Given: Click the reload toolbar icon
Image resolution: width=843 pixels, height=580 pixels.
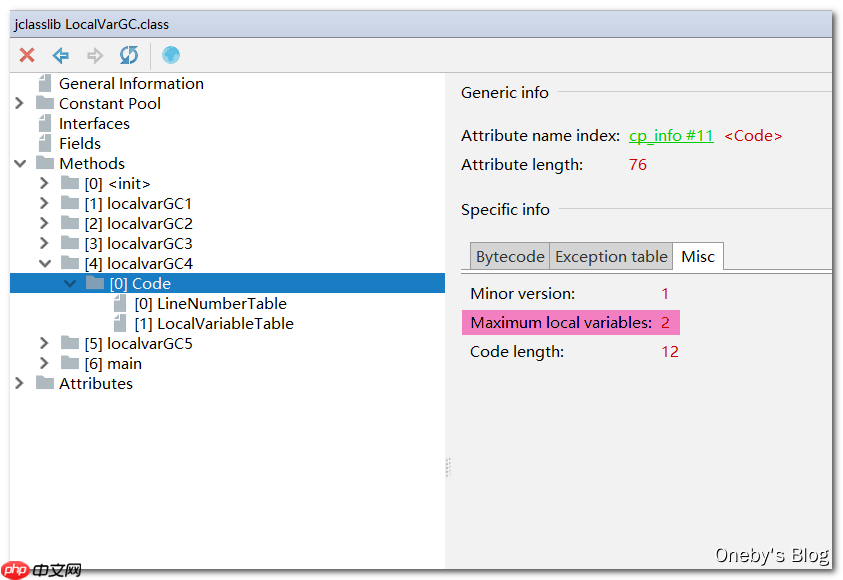Looking at the screenshot, I should (x=129, y=55).
